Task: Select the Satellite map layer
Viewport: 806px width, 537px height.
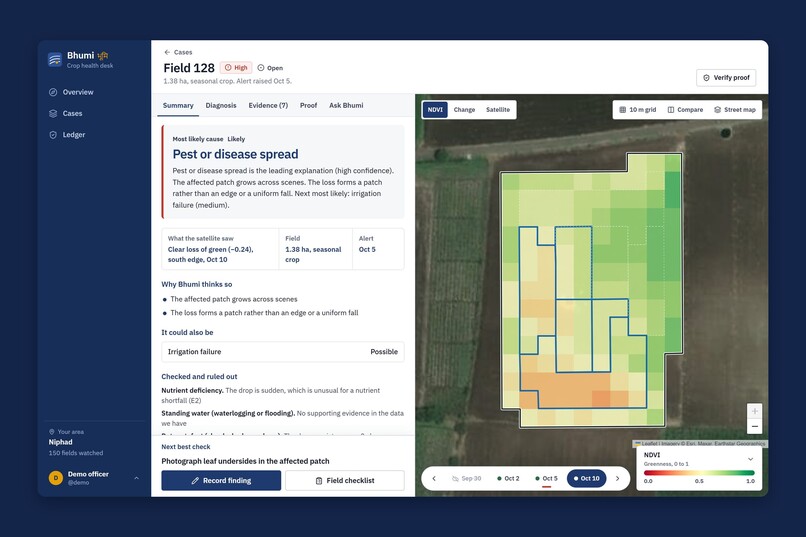Action: [498, 109]
